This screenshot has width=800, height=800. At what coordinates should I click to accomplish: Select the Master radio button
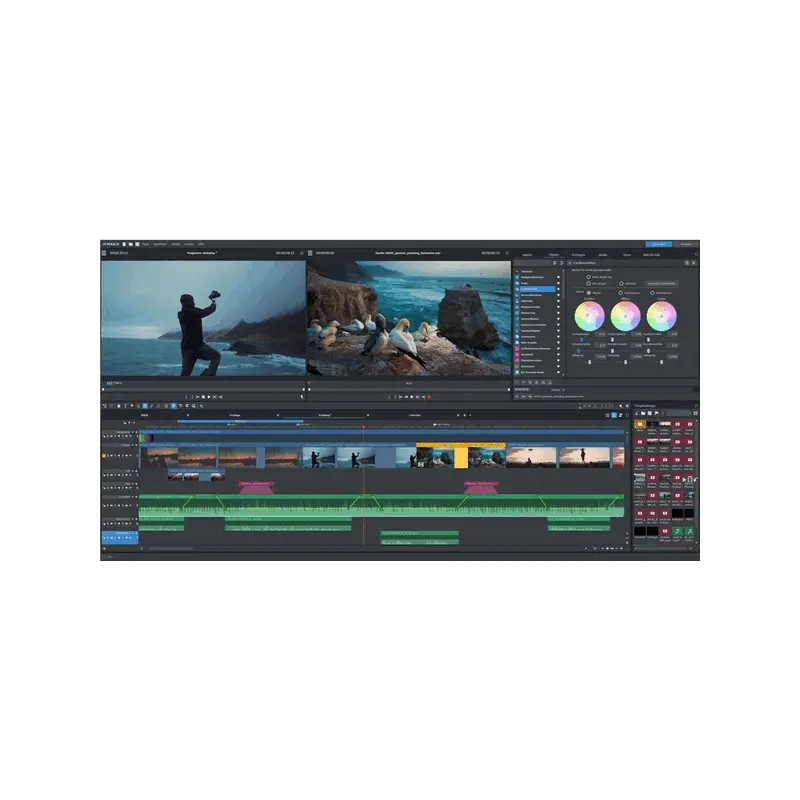click(589, 293)
